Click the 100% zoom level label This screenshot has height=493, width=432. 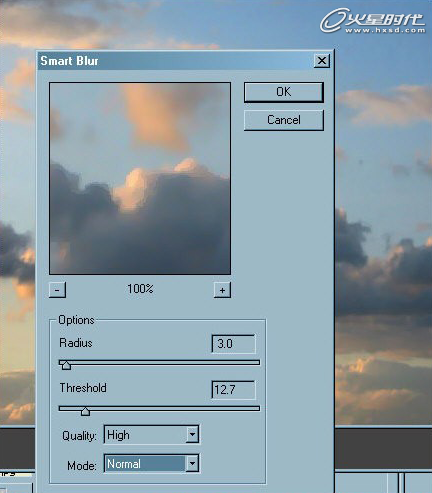tap(140, 289)
